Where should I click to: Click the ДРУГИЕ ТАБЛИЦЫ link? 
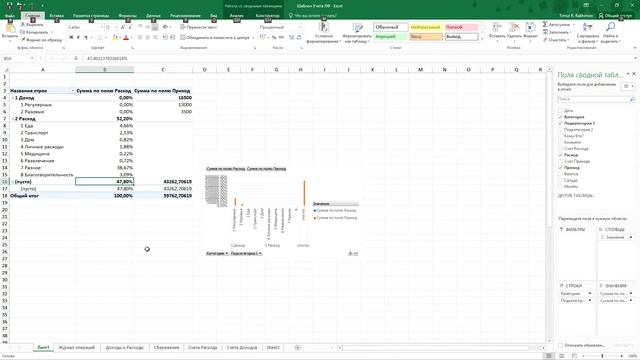pyautogui.click(x=576, y=196)
